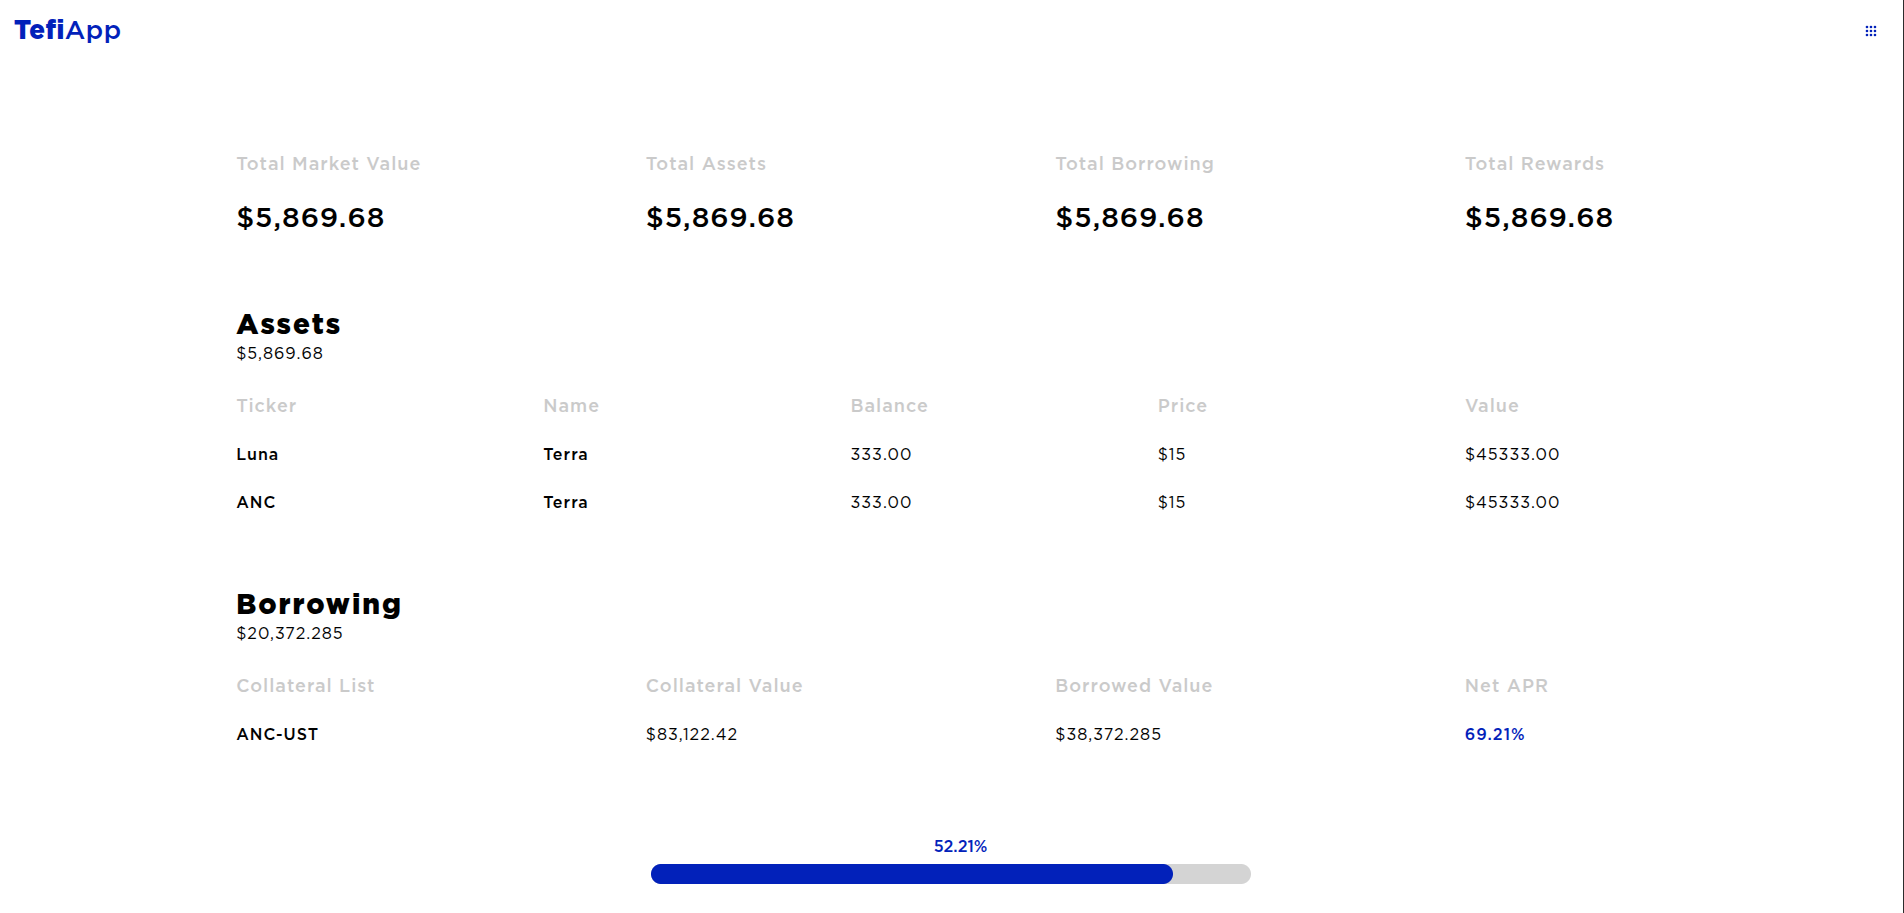Click the Total Rewards label
Viewport: 1904px width, 913px height.
[1534, 163]
